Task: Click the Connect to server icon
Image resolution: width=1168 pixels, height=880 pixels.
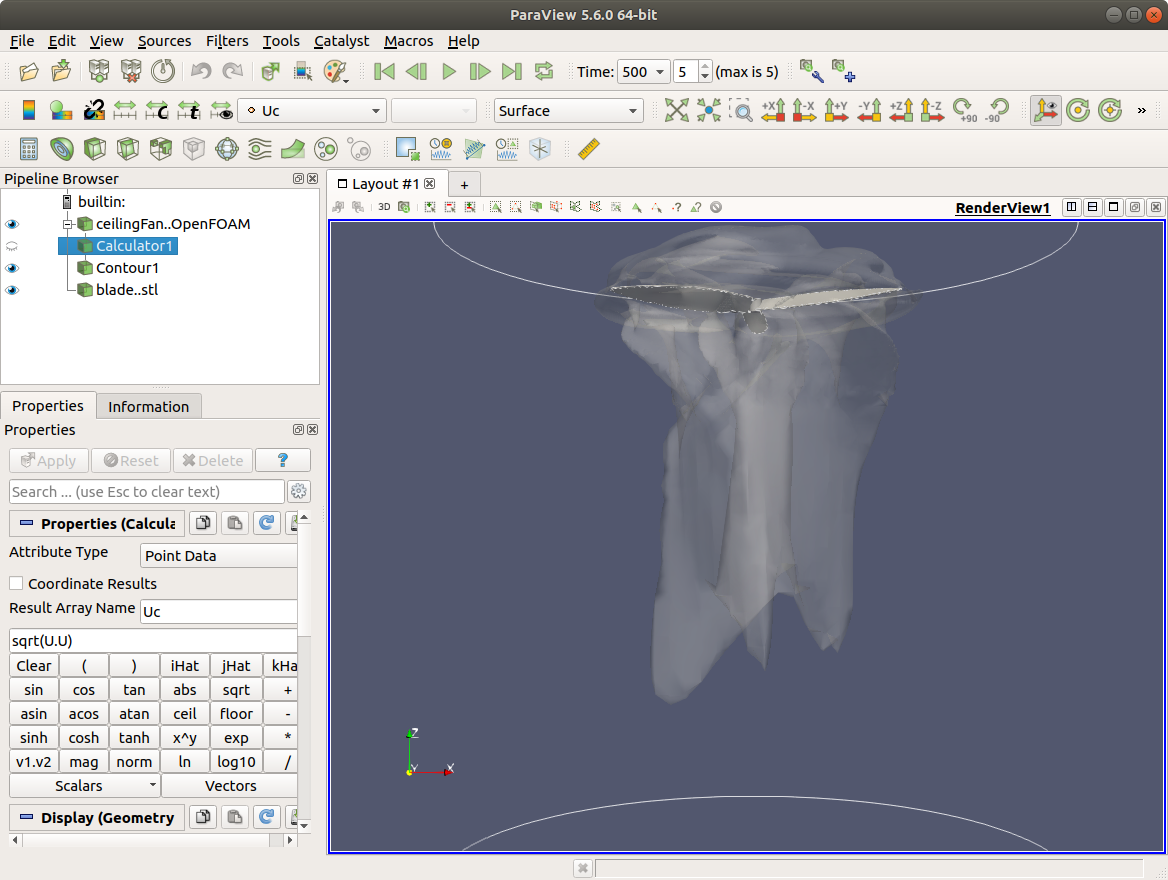Action: click(98, 72)
